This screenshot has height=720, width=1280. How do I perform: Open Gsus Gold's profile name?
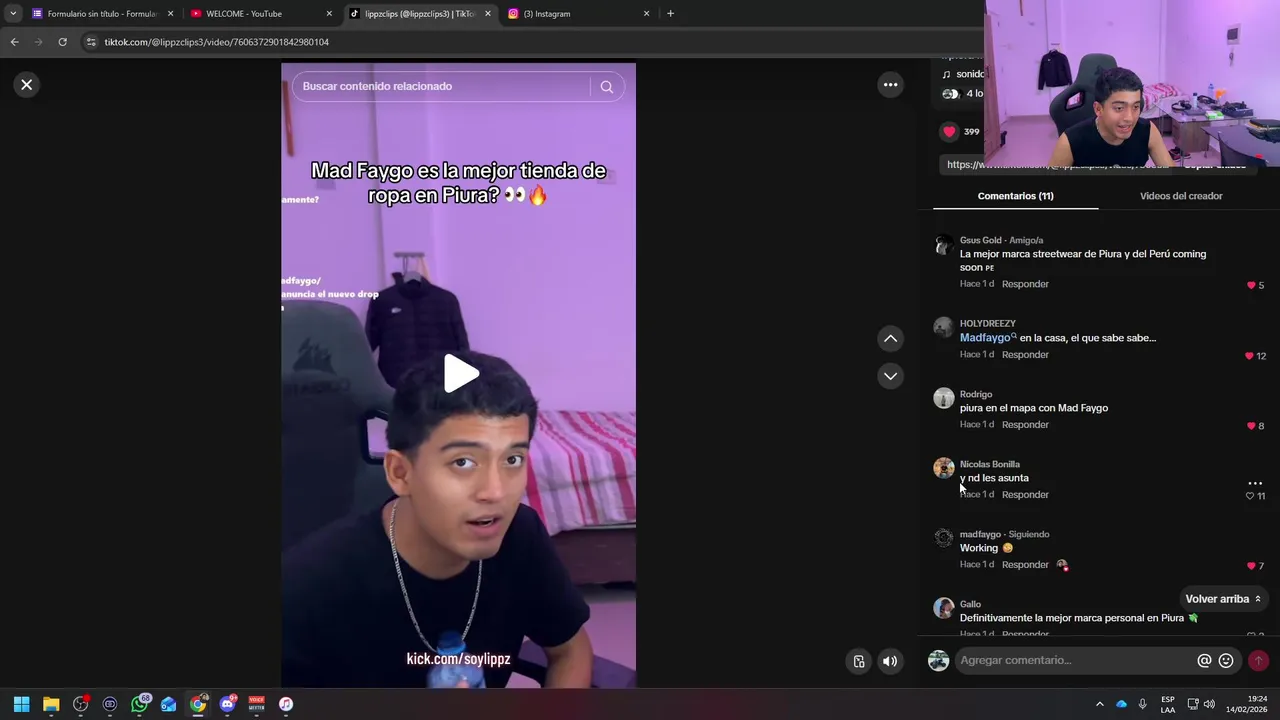[x=980, y=240]
